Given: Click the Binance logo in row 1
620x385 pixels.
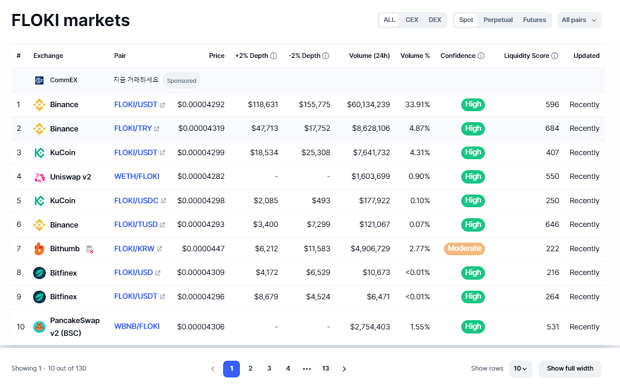Looking at the screenshot, I should point(39,105).
